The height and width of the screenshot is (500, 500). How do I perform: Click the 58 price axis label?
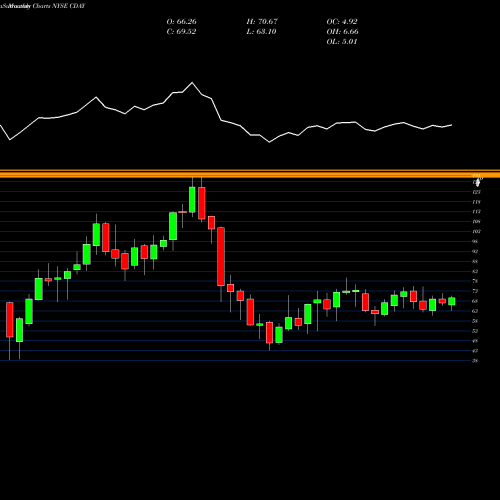475,321
